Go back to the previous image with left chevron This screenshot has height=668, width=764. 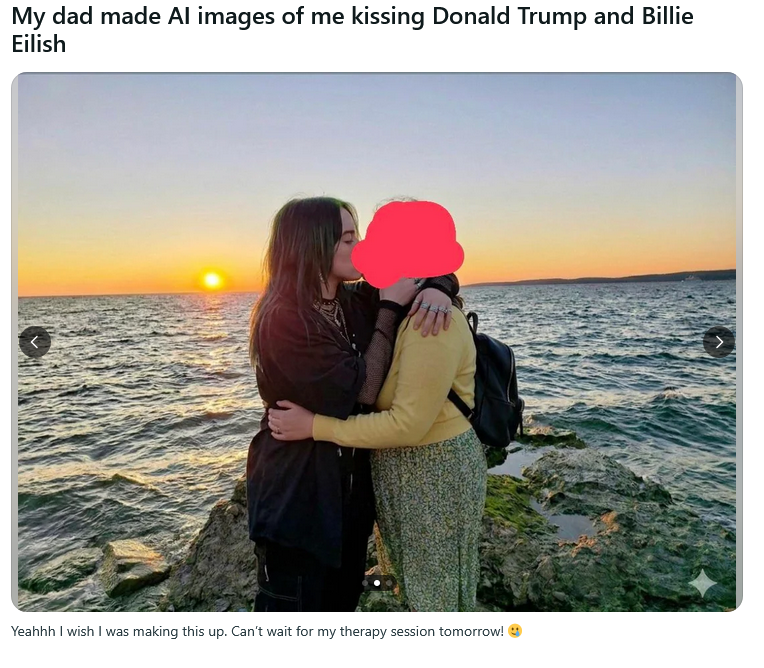[35, 342]
